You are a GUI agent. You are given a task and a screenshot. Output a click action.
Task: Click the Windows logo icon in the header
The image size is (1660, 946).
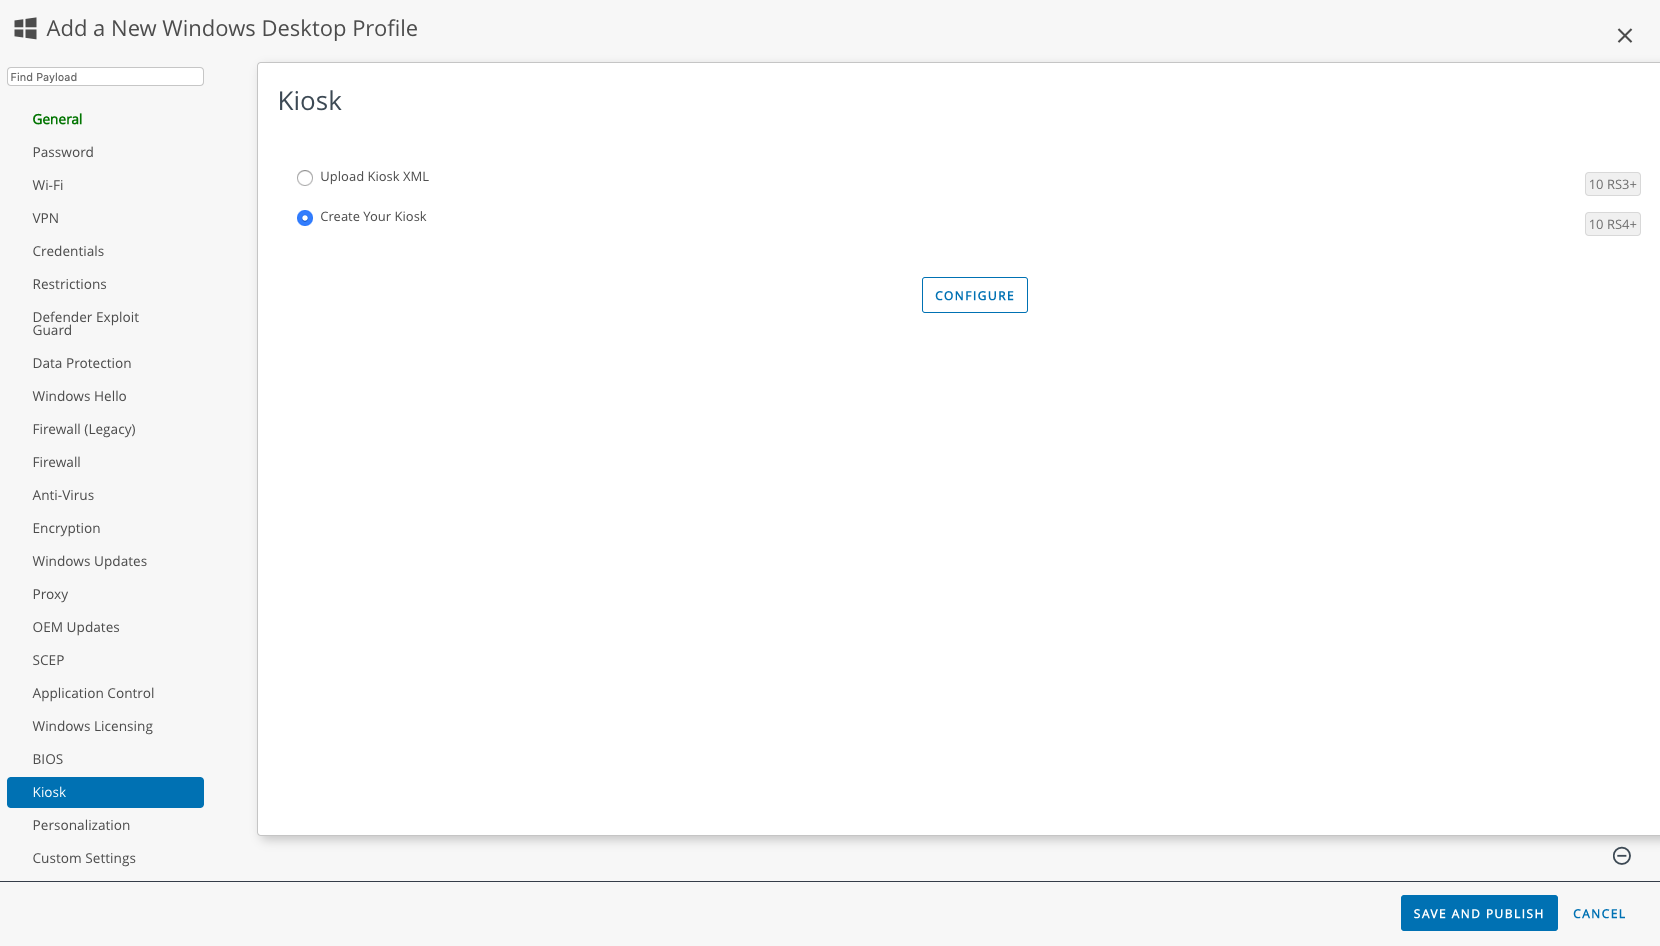coord(25,28)
